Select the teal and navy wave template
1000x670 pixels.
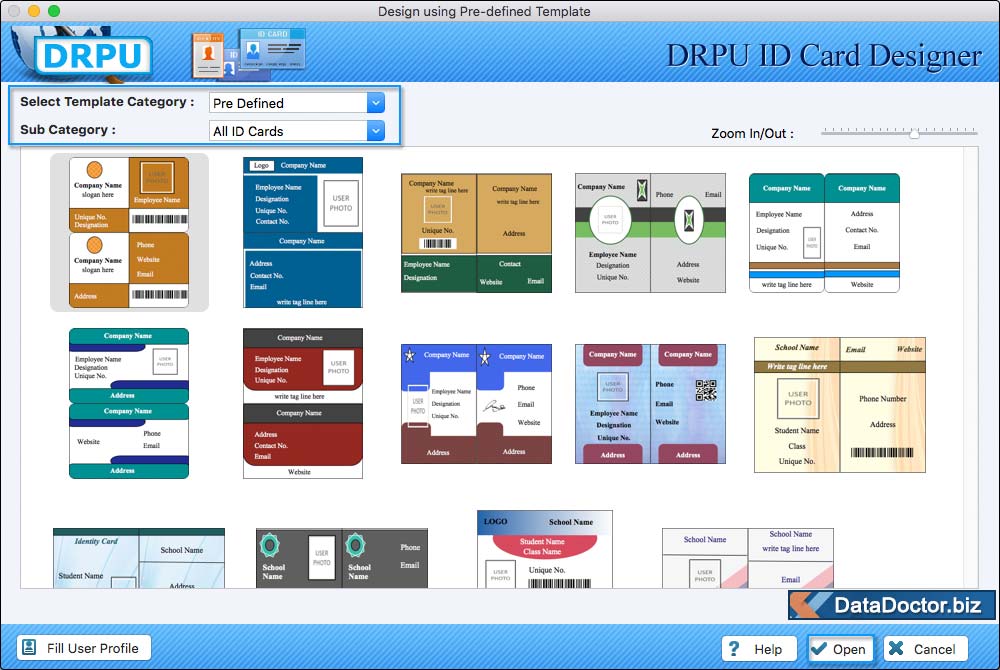[x=129, y=404]
